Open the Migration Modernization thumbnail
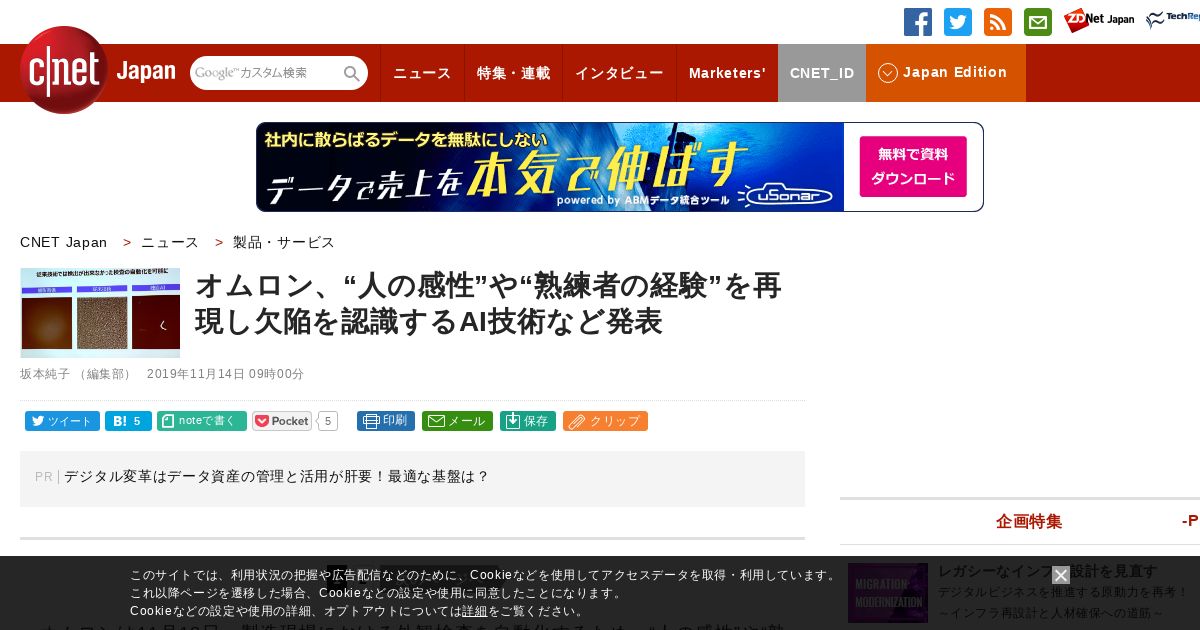1200x630 pixels. [x=888, y=593]
